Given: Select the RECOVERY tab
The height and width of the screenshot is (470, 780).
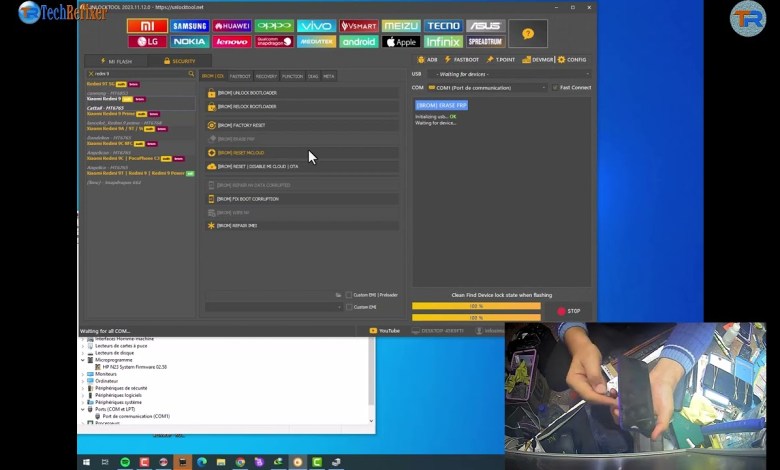Looking at the screenshot, I should [x=266, y=76].
